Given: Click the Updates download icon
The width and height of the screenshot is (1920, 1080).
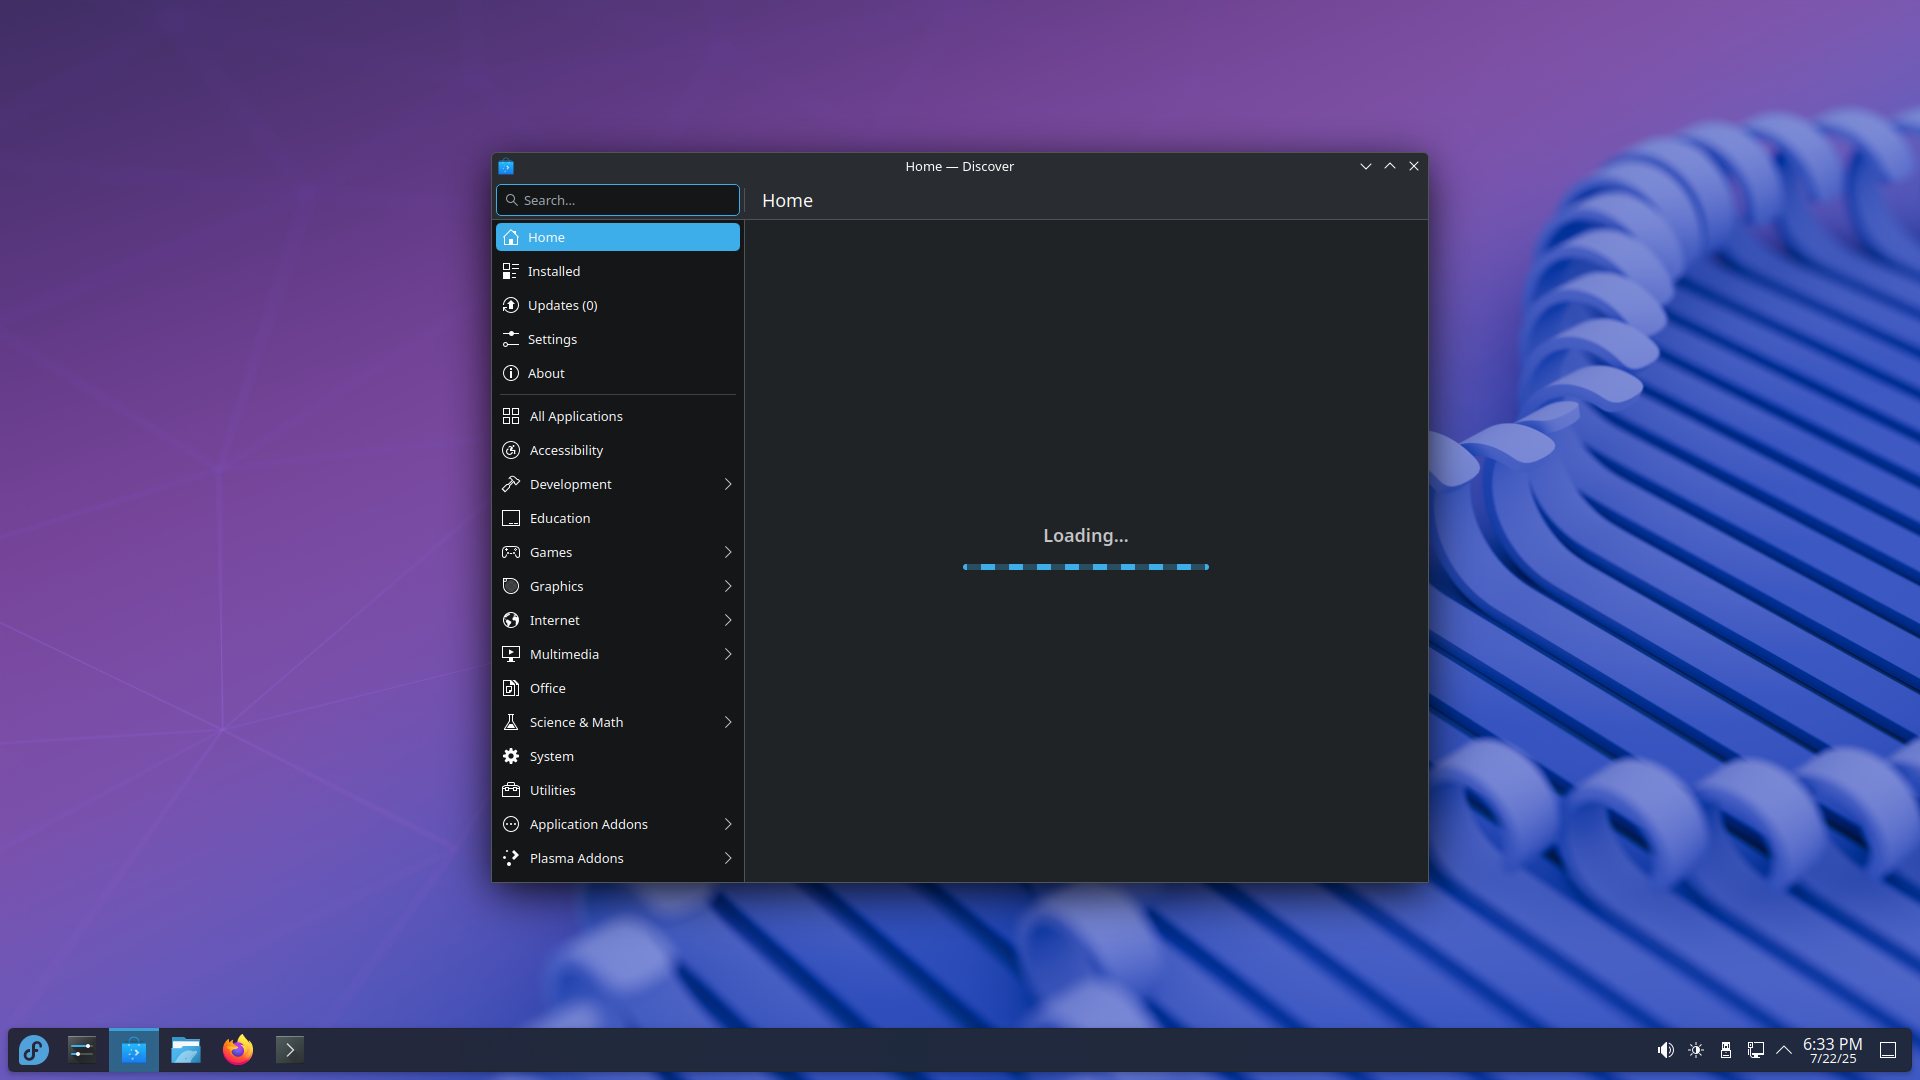Looking at the screenshot, I should pos(511,305).
